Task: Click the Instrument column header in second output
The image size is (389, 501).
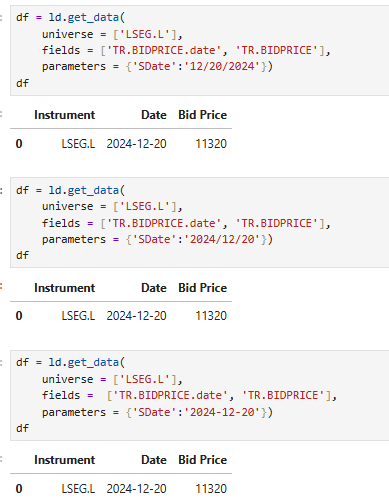Action: 64,288
